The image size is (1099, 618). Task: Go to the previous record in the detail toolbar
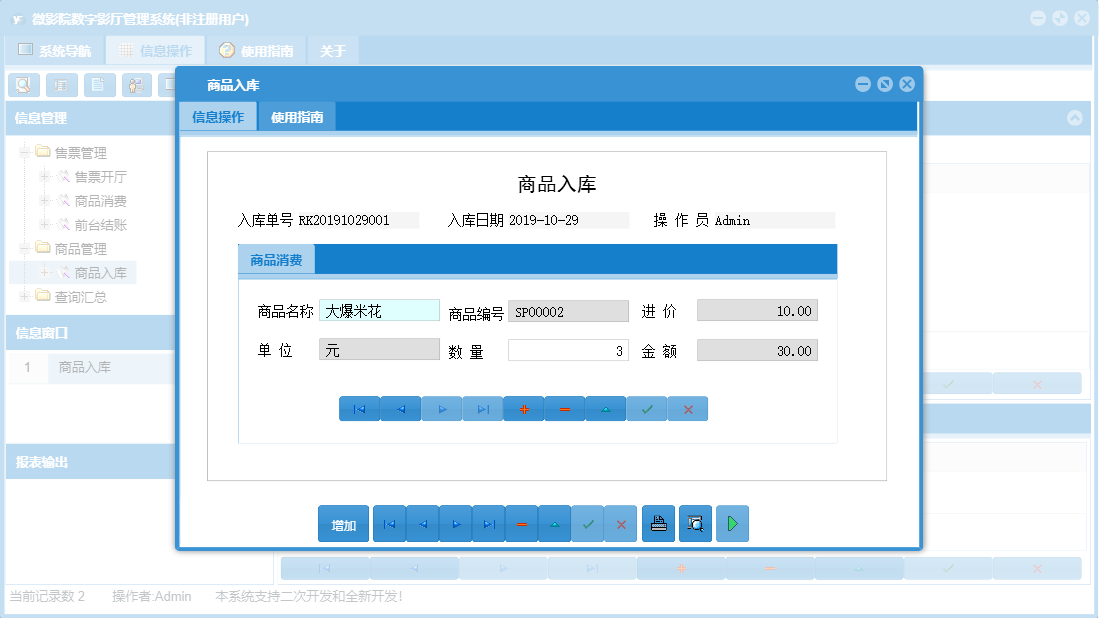tap(400, 408)
